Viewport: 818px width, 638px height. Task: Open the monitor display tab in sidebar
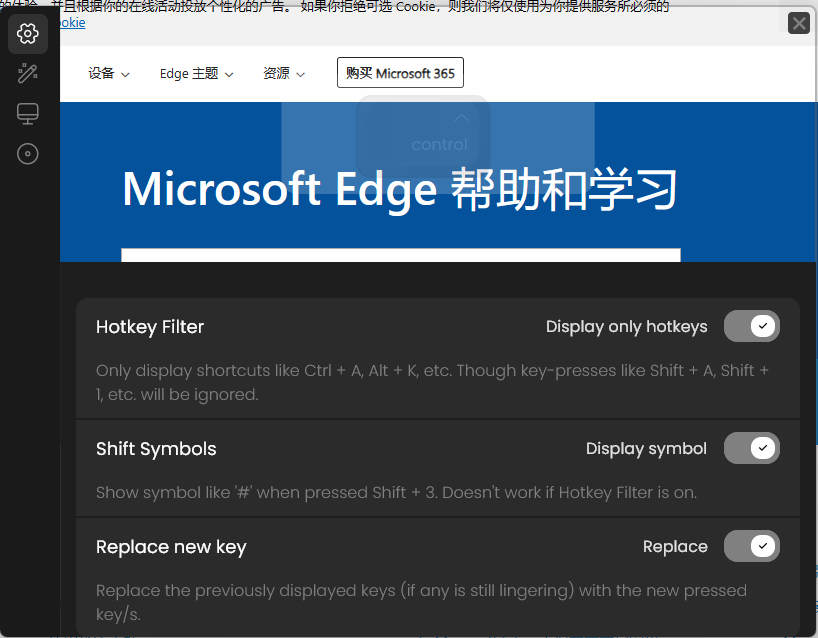tap(28, 114)
